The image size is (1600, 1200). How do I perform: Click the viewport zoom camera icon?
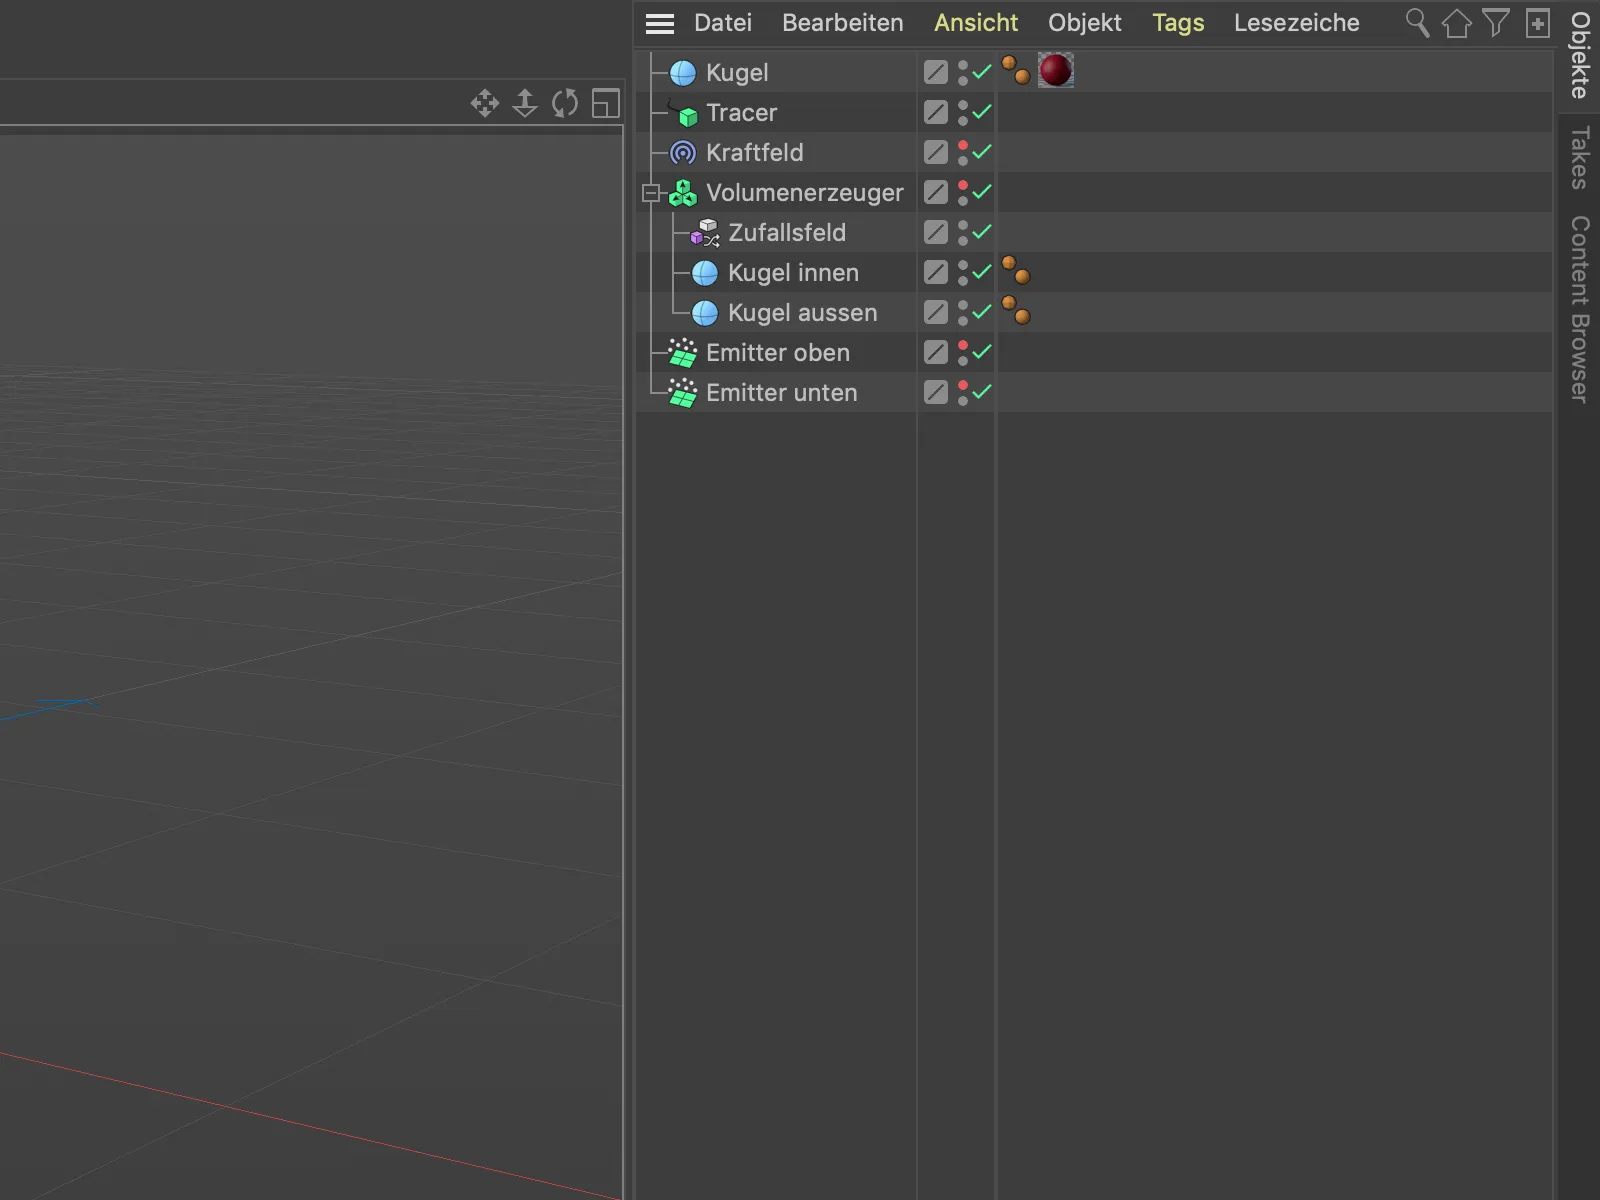pyautogui.click(x=525, y=103)
